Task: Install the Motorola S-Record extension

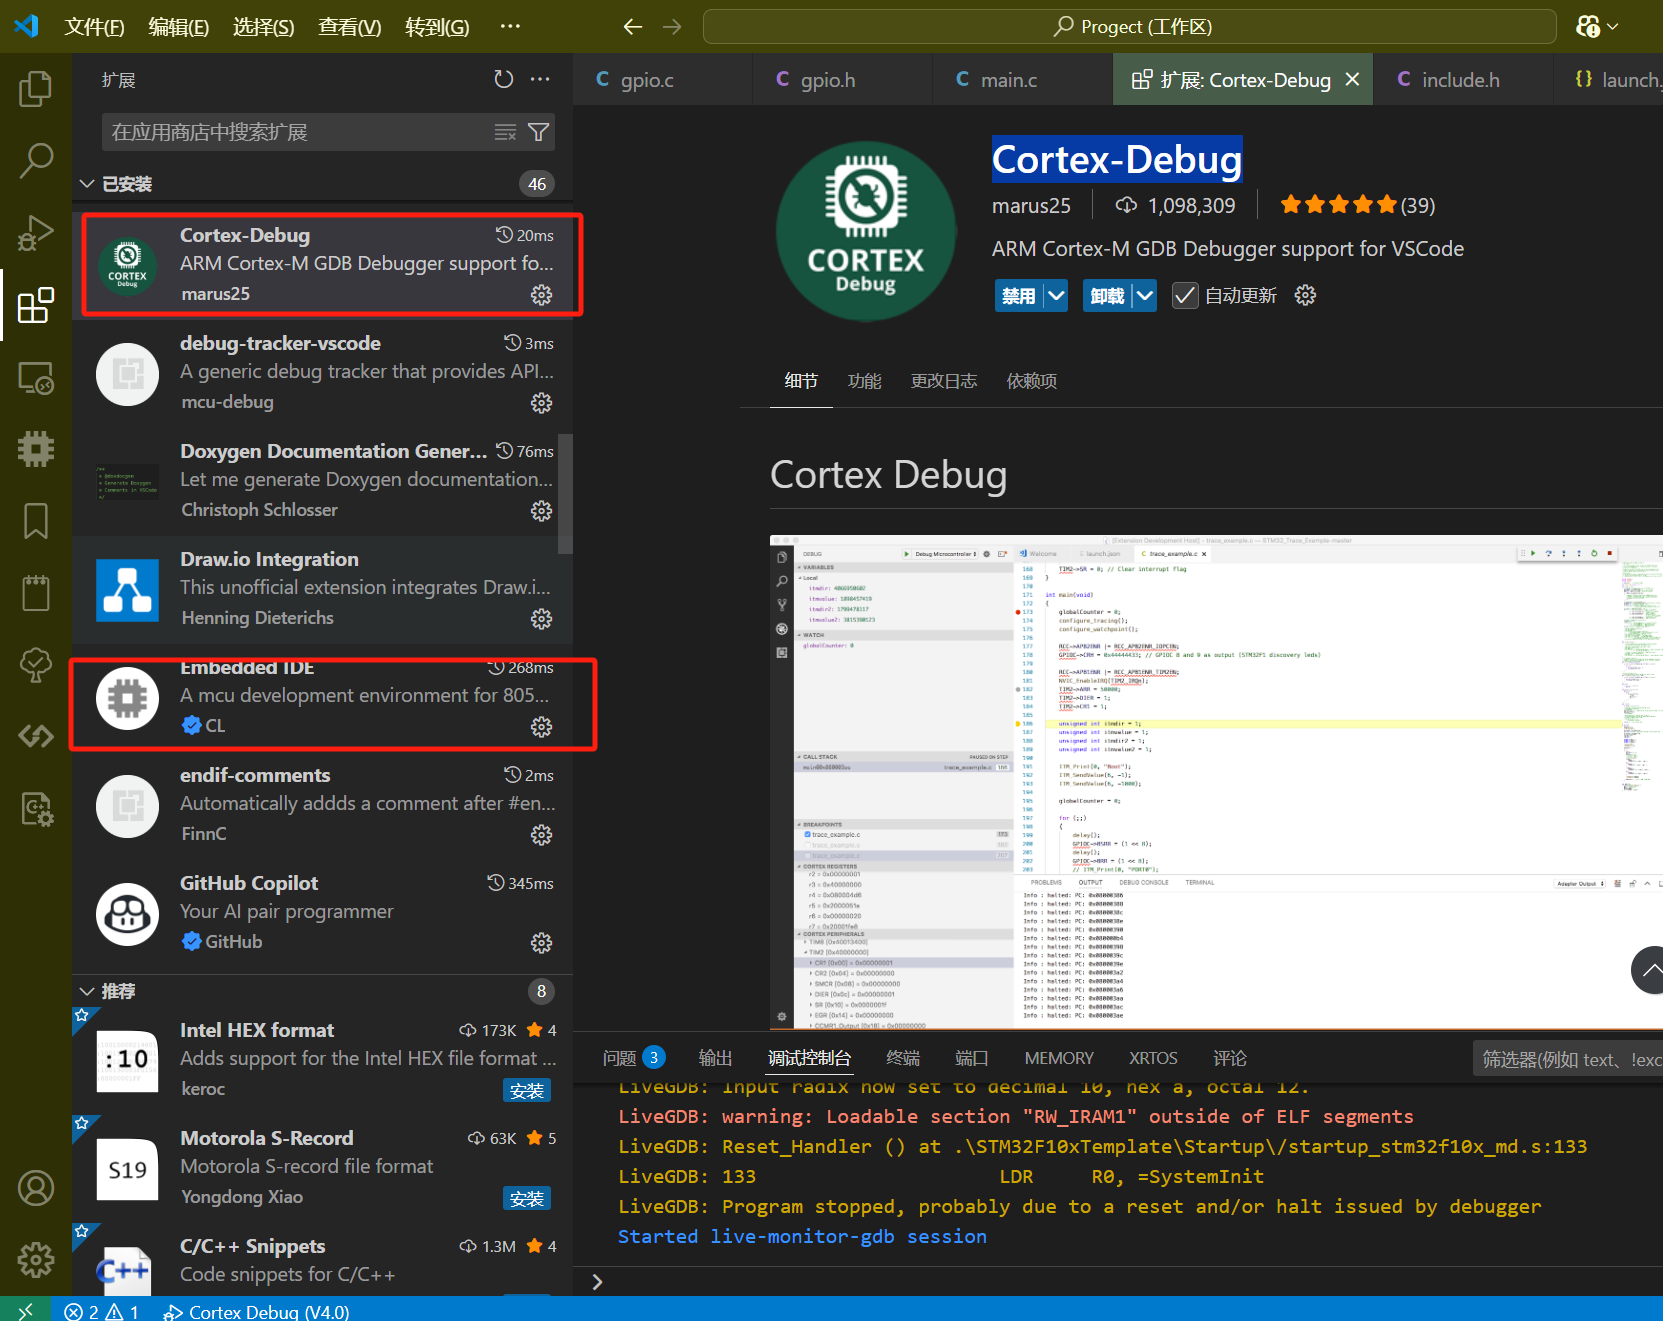Action: click(526, 1199)
